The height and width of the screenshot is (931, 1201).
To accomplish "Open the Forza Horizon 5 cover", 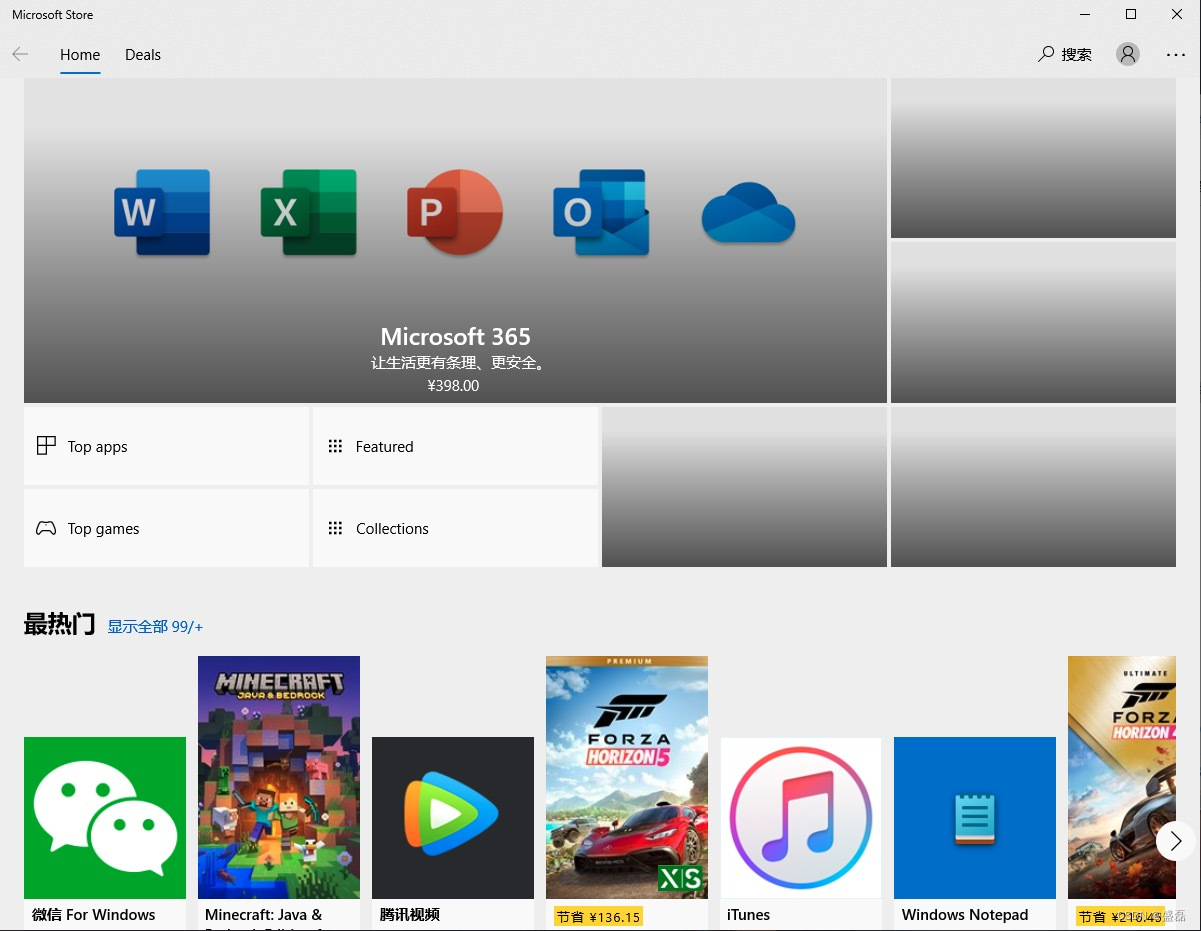I will click(x=627, y=777).
